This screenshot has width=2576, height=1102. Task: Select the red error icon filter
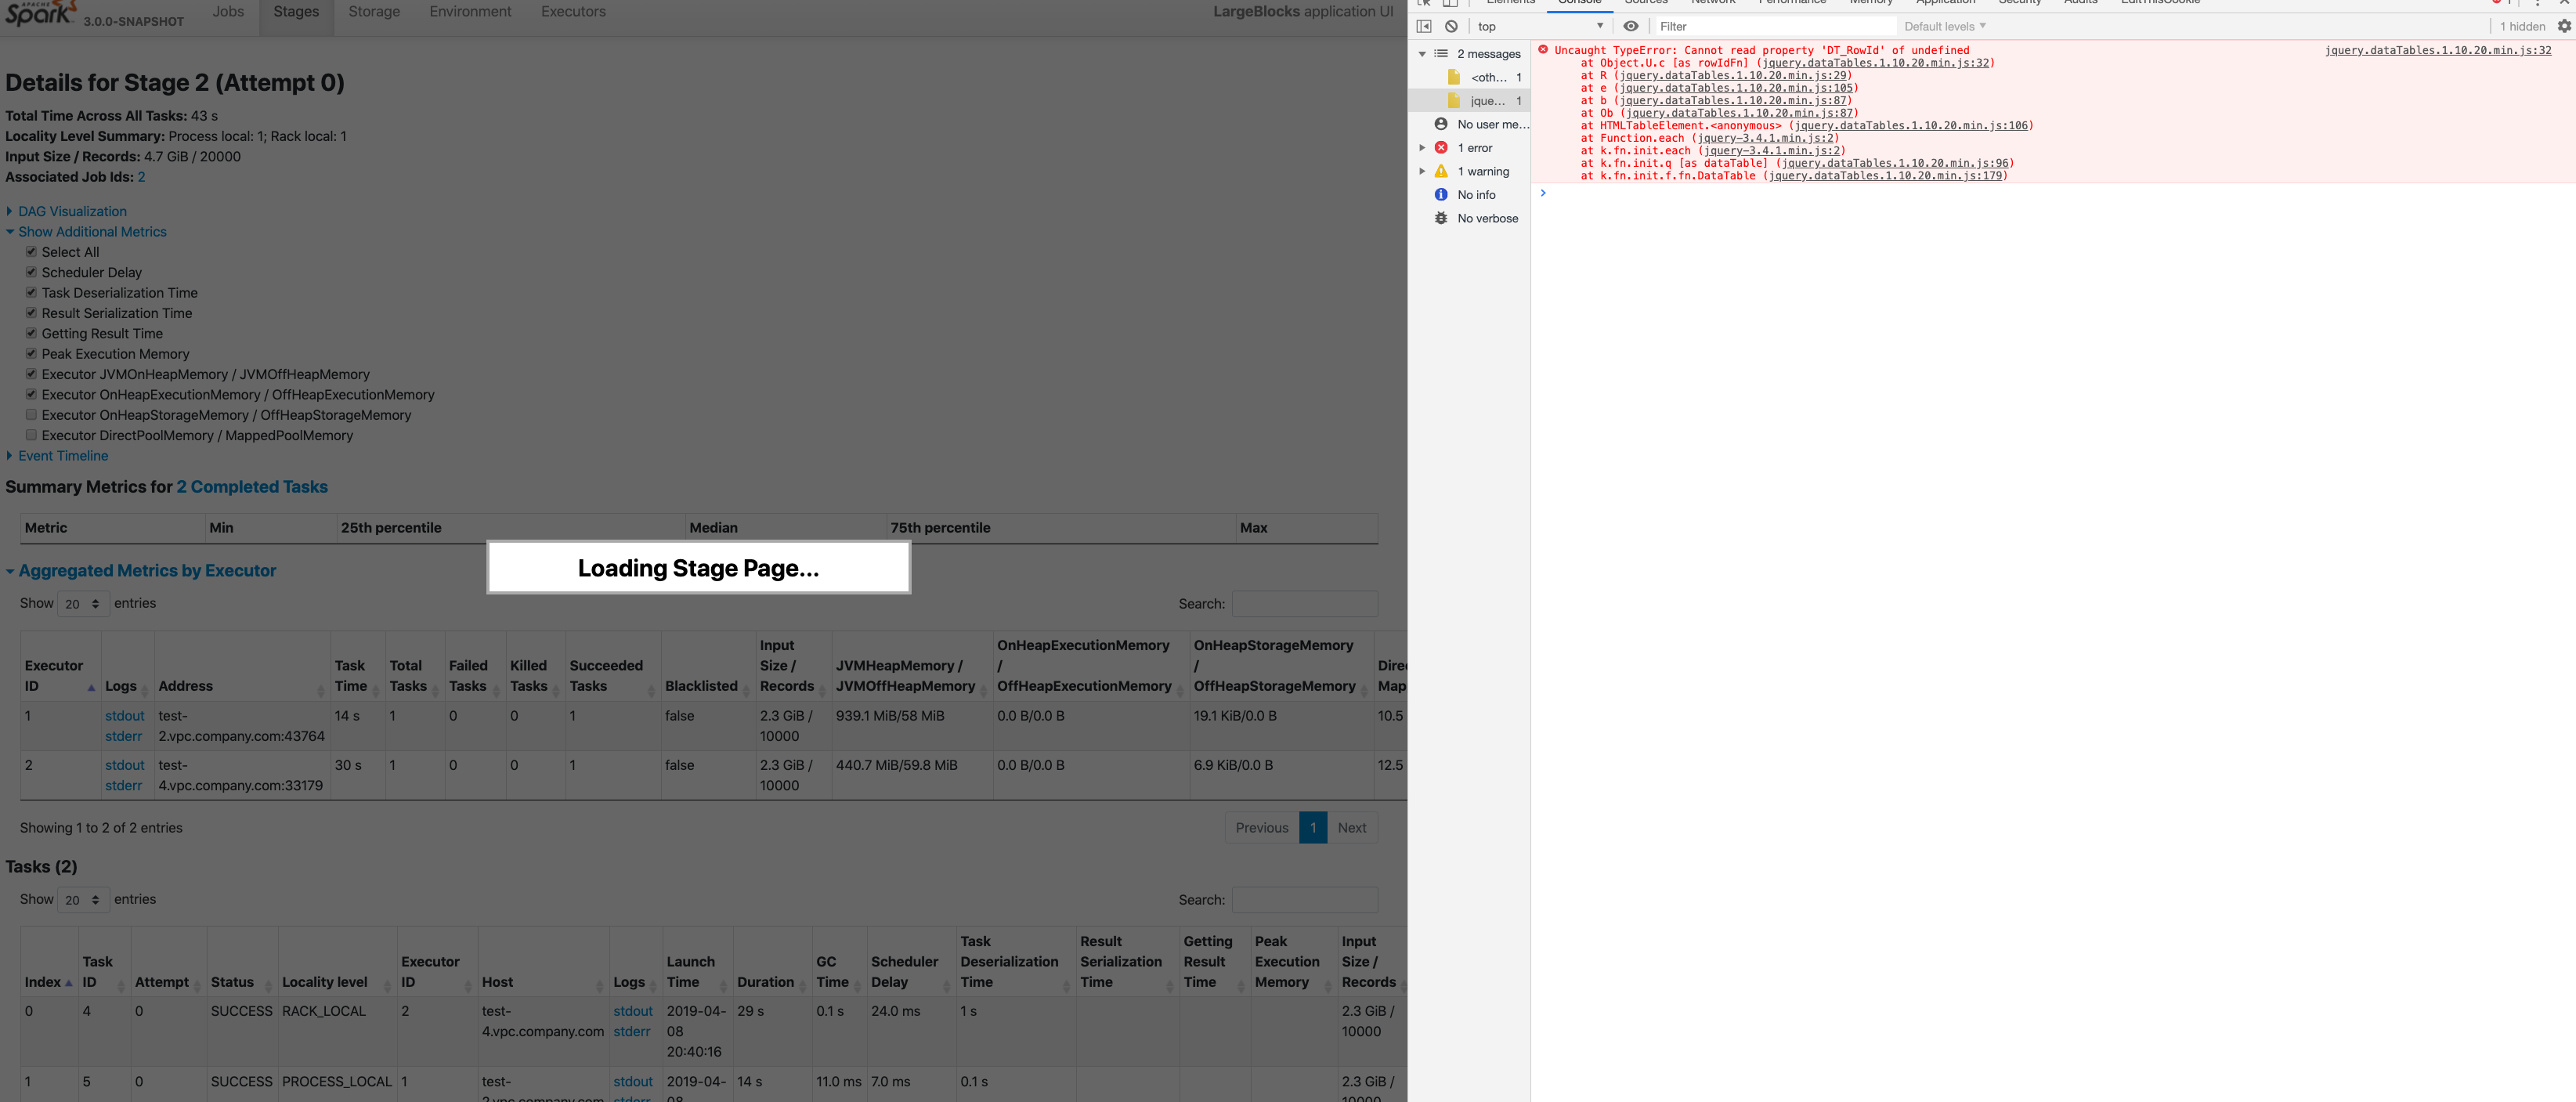[1441, 148]
